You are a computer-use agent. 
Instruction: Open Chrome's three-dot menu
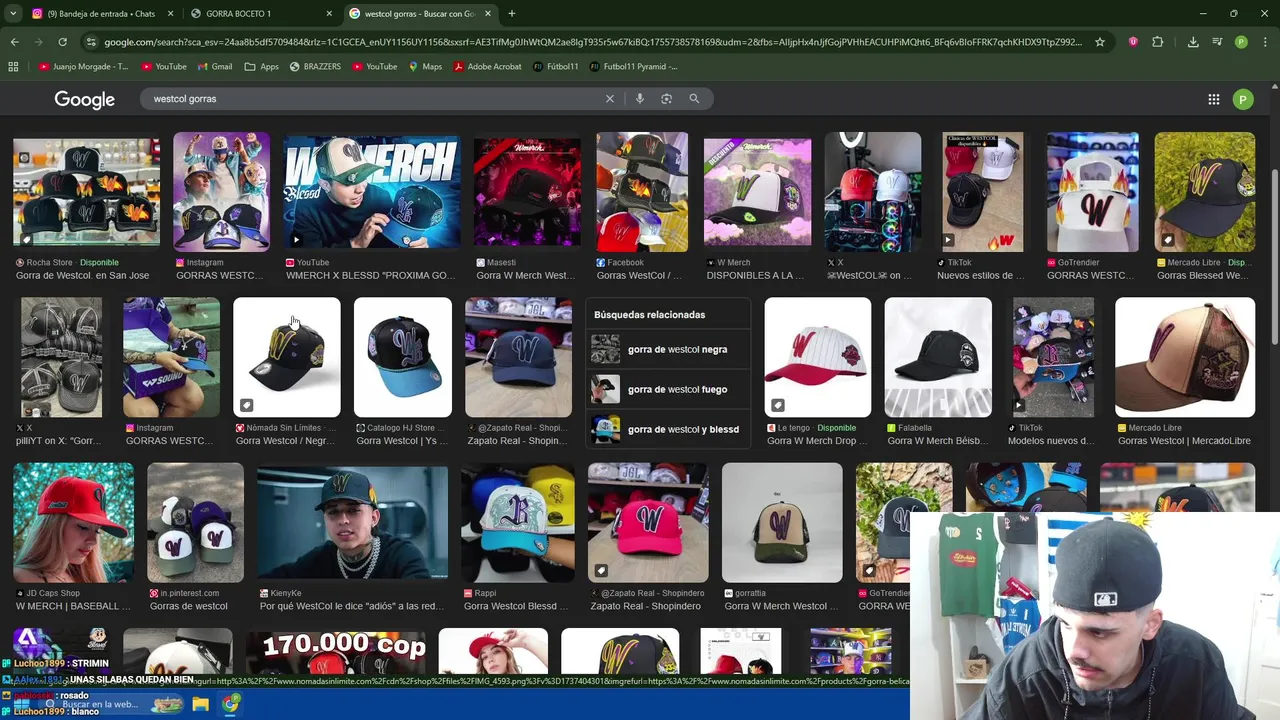[x=1264, y=42]
